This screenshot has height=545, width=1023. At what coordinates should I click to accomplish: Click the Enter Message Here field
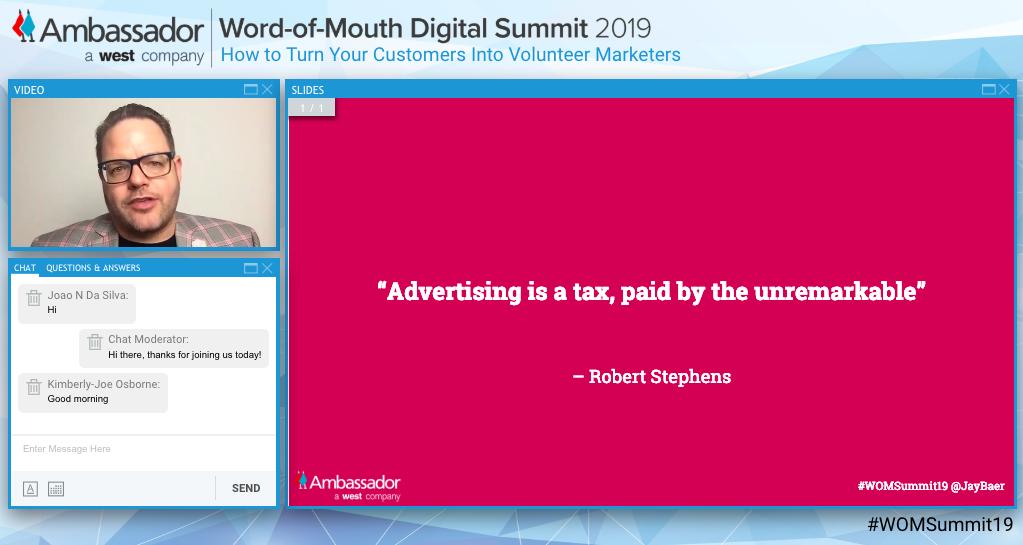tap(143, 449)
